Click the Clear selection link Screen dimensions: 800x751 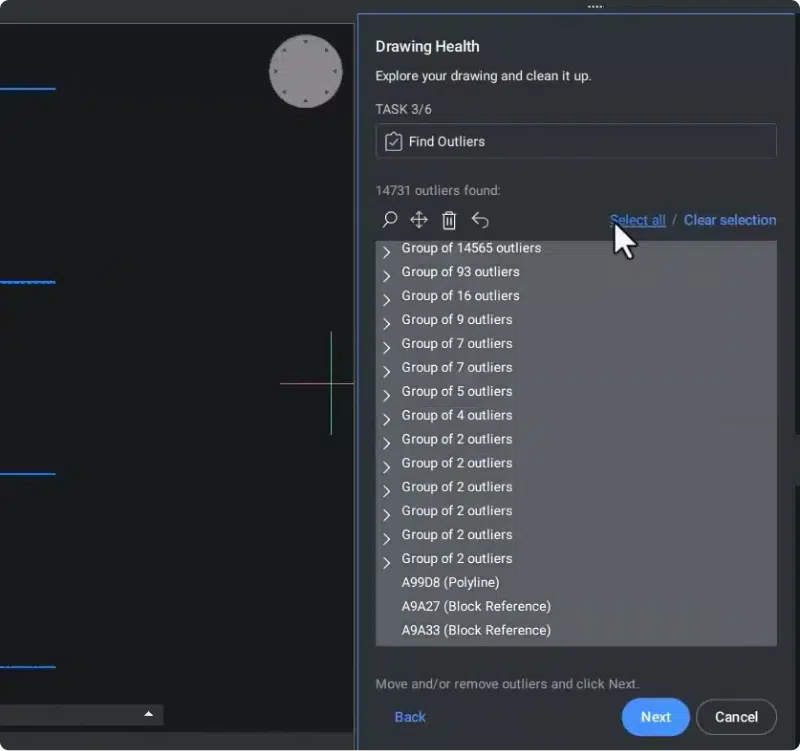[x=729, y=220]
